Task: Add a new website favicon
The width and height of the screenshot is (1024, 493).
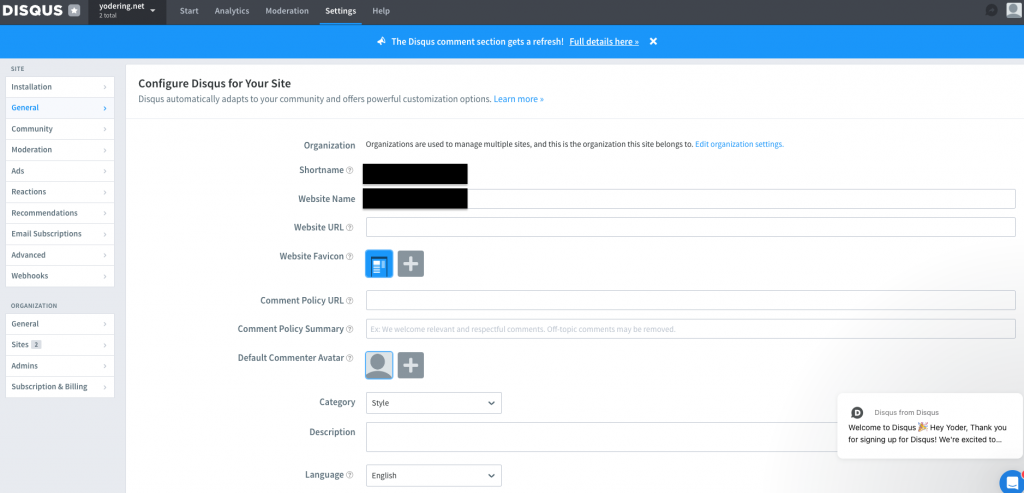Action: (x=411, y=264)
